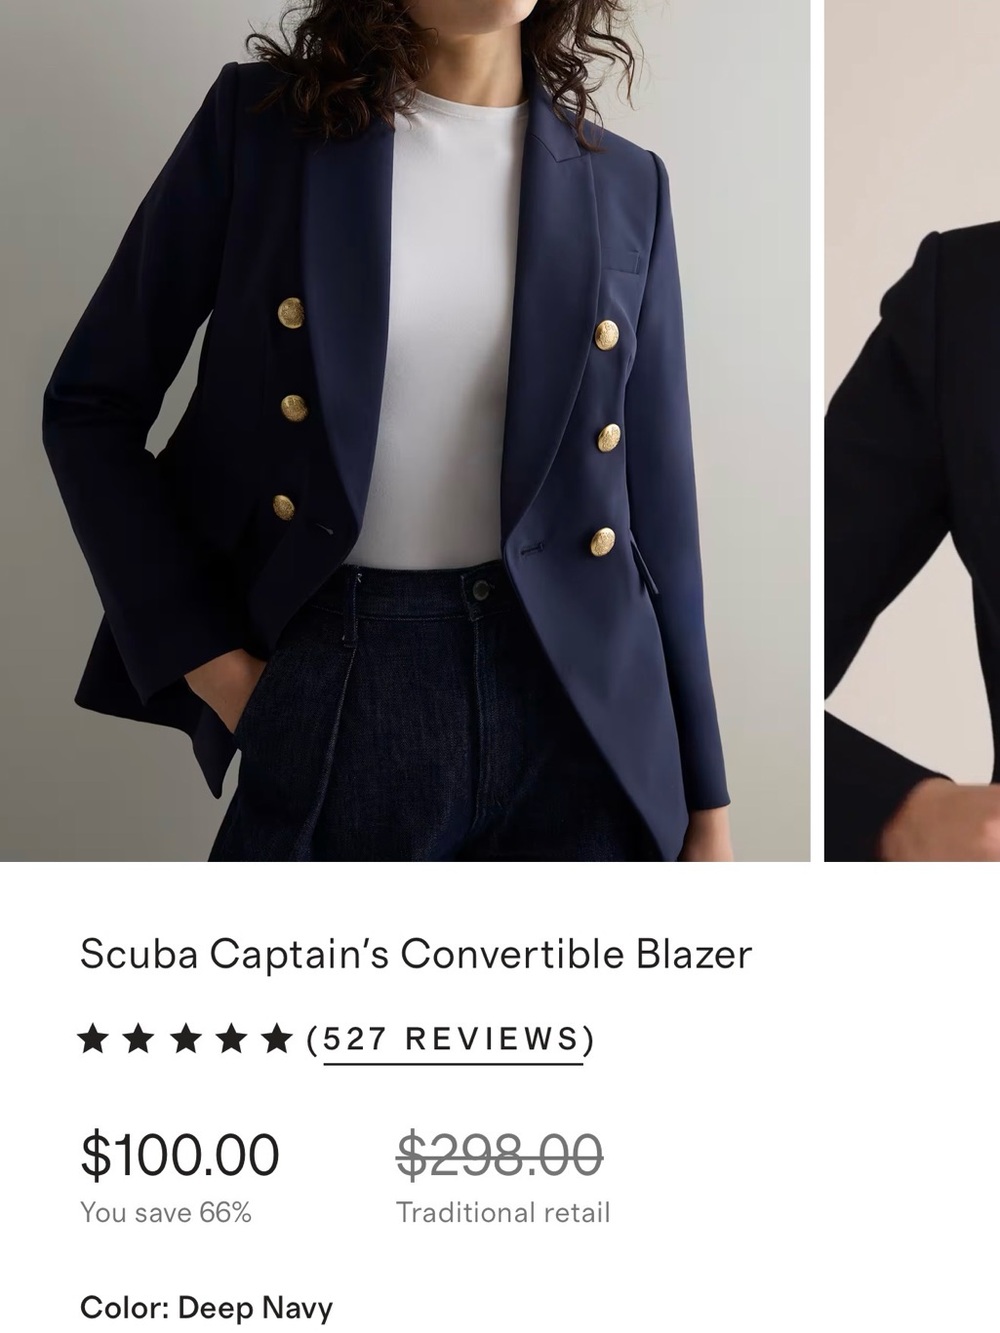This screenshot has width=1000, height=1333.
Task: Click the Traditional retail label
Action: [x=502, y=1211]
